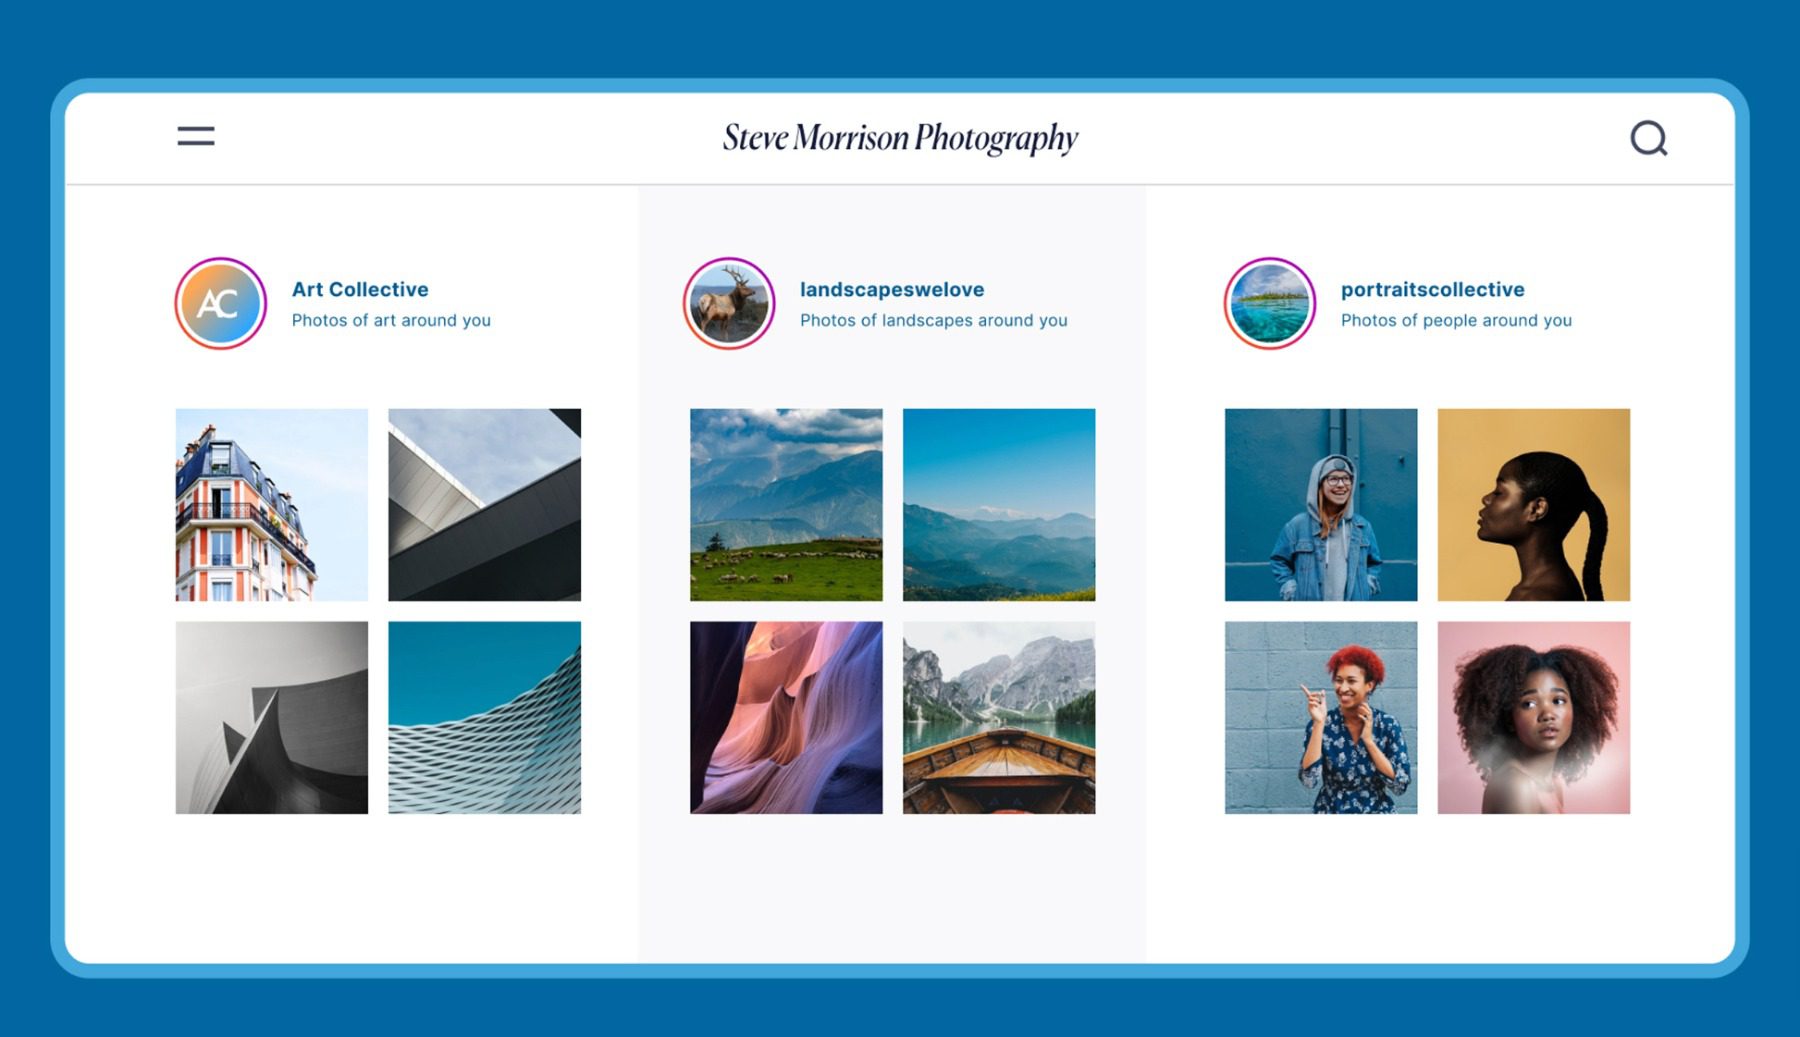Click "Photos of art around you" text
The image size is (1800, 1037).
[391, 320]
